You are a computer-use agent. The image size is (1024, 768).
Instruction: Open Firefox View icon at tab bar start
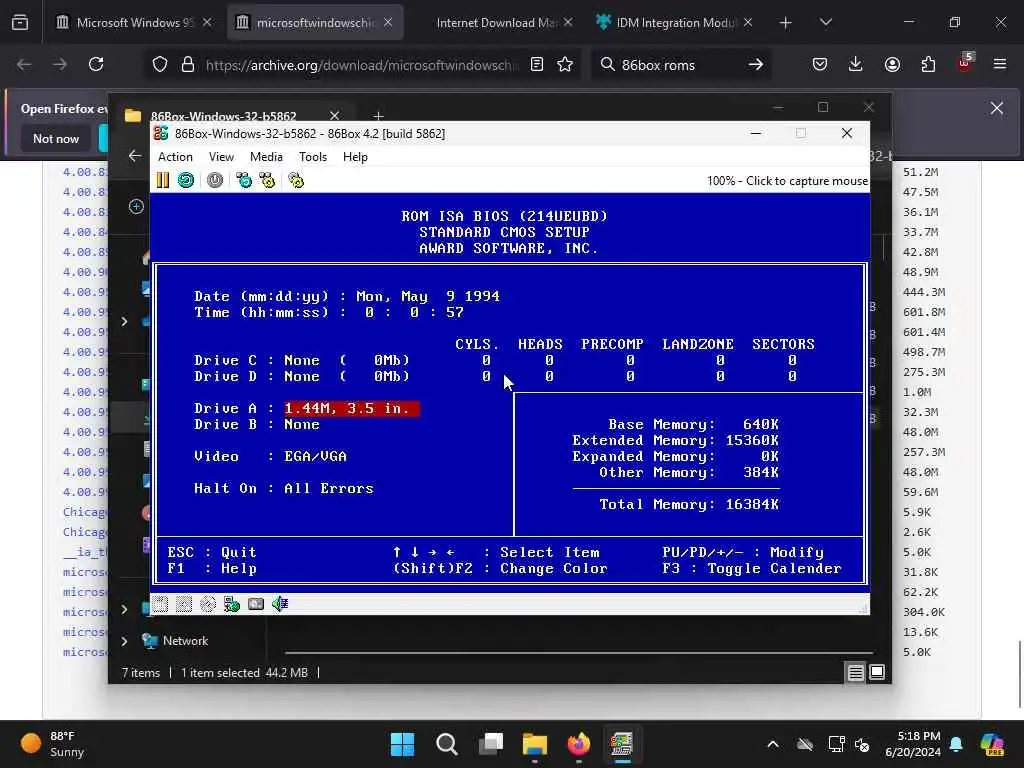pos(20,23)
